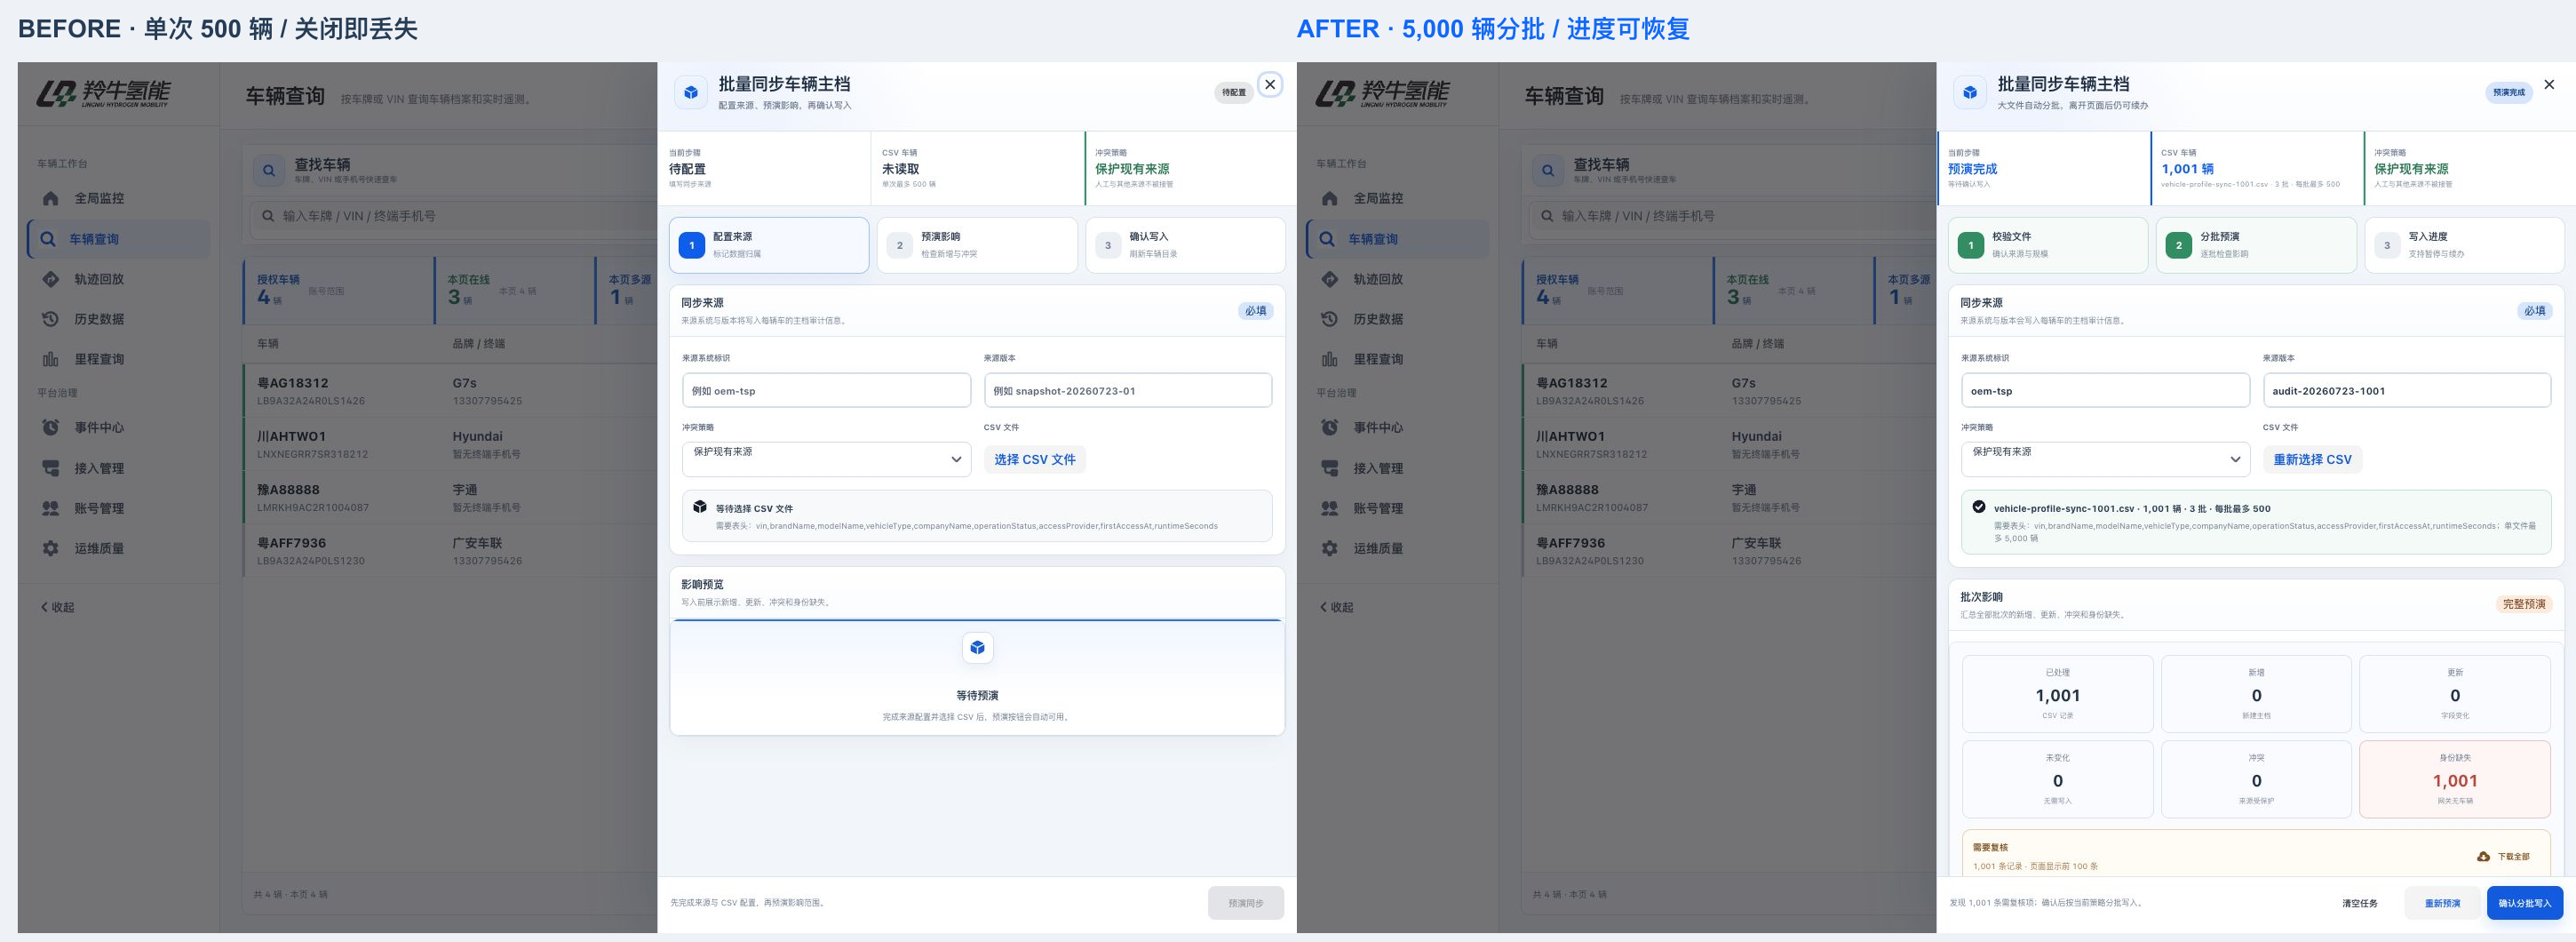Focus 输入车牌 / VIN search box in BEFORE
Image resolution: width=2576 pixels, height=942 pixels.
tap(452, 216)
